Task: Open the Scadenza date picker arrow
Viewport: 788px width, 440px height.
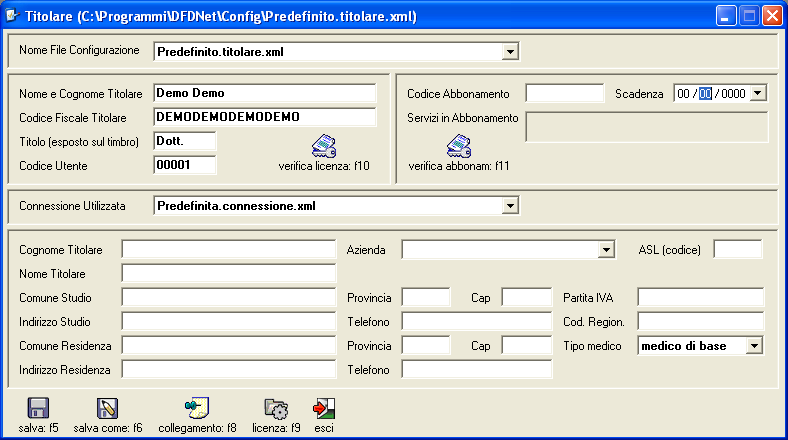Action: click(x=757, y=93)
